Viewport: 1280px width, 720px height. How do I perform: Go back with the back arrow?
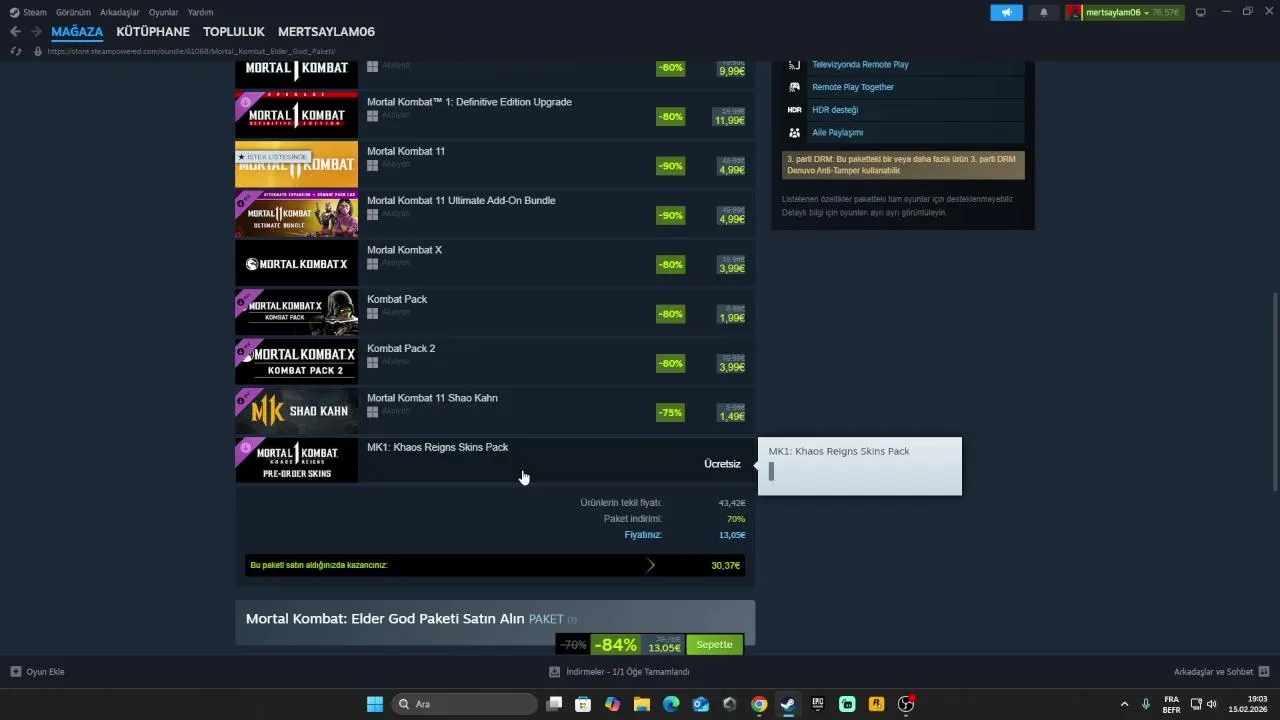click(x=15, y=32)
